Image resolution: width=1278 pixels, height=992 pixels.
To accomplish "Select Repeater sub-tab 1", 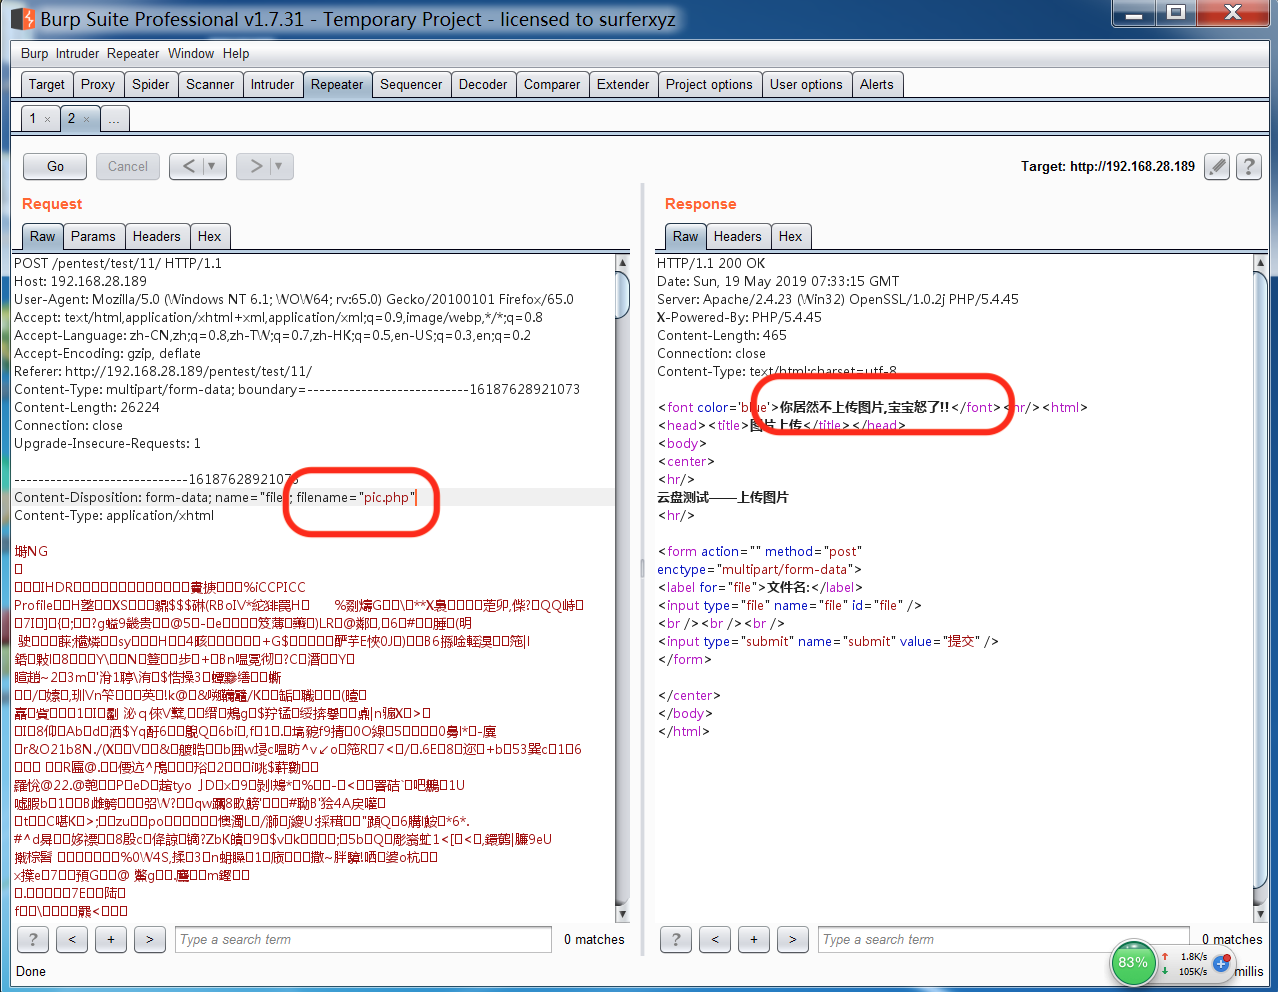I will 40,118.
